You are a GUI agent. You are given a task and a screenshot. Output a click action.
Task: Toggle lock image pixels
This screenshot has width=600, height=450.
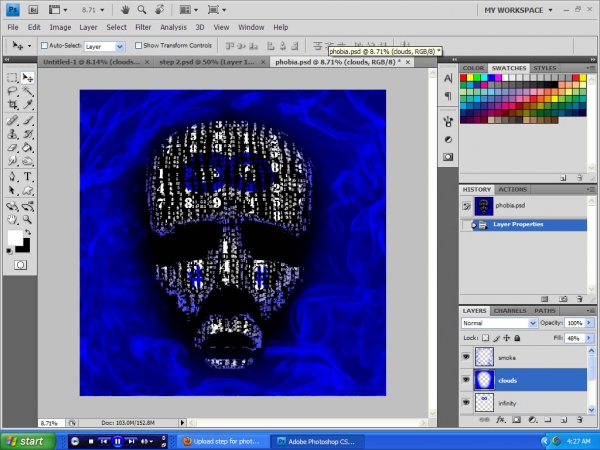tap(496, 338)
